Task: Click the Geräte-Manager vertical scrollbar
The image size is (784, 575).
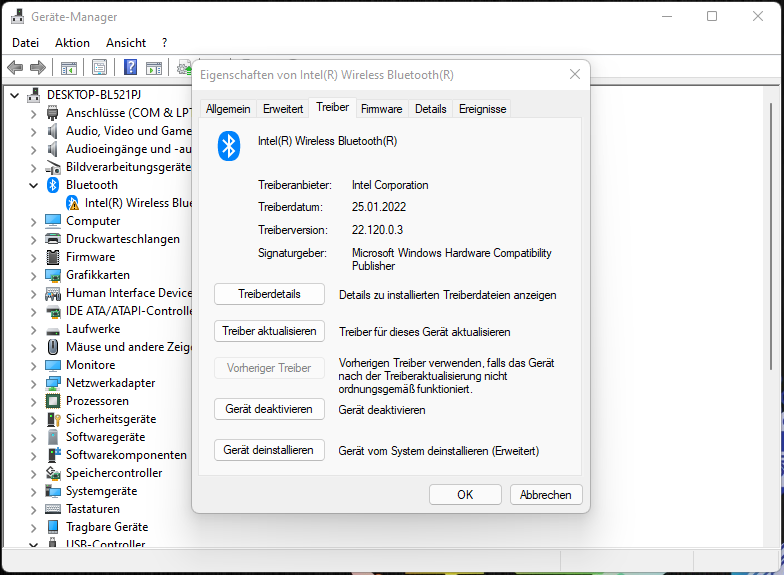Action: point(772,235)
